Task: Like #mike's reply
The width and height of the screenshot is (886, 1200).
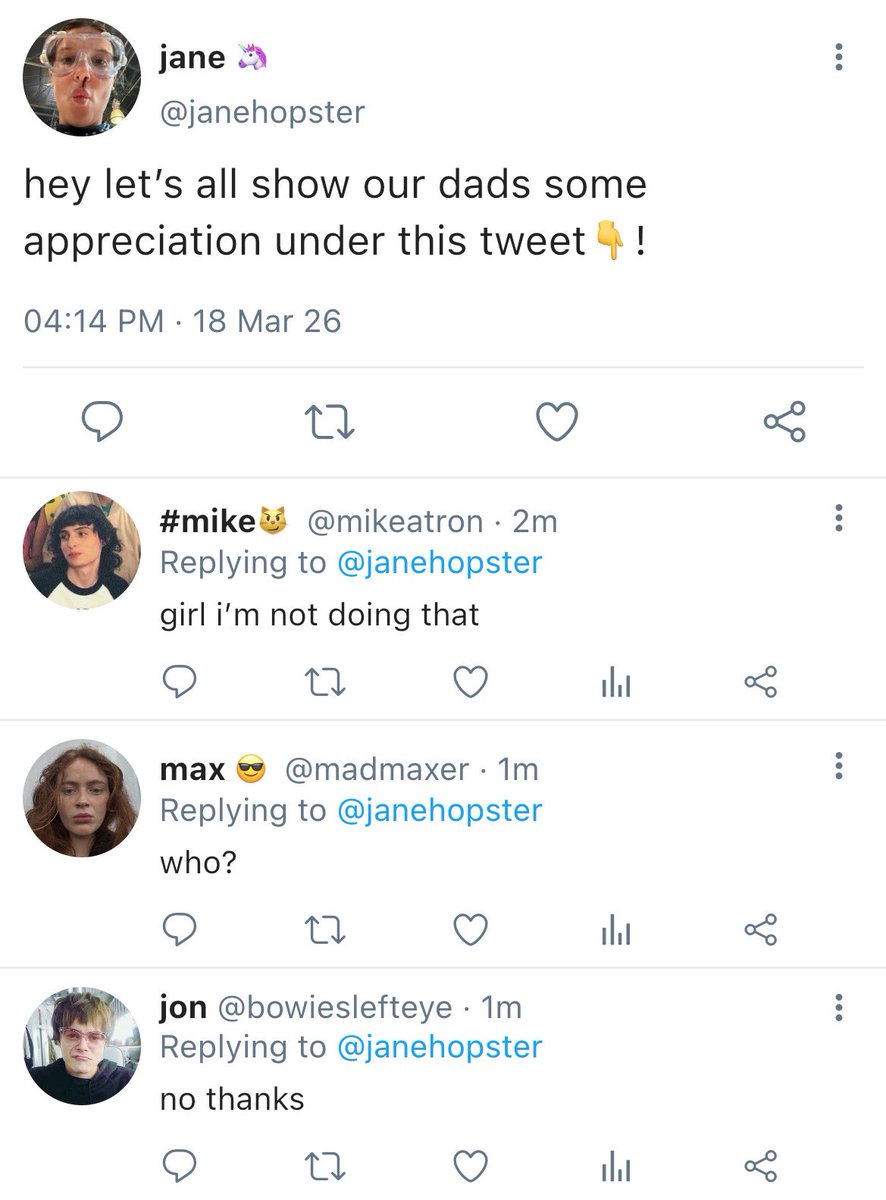Action: coord(470,683)
